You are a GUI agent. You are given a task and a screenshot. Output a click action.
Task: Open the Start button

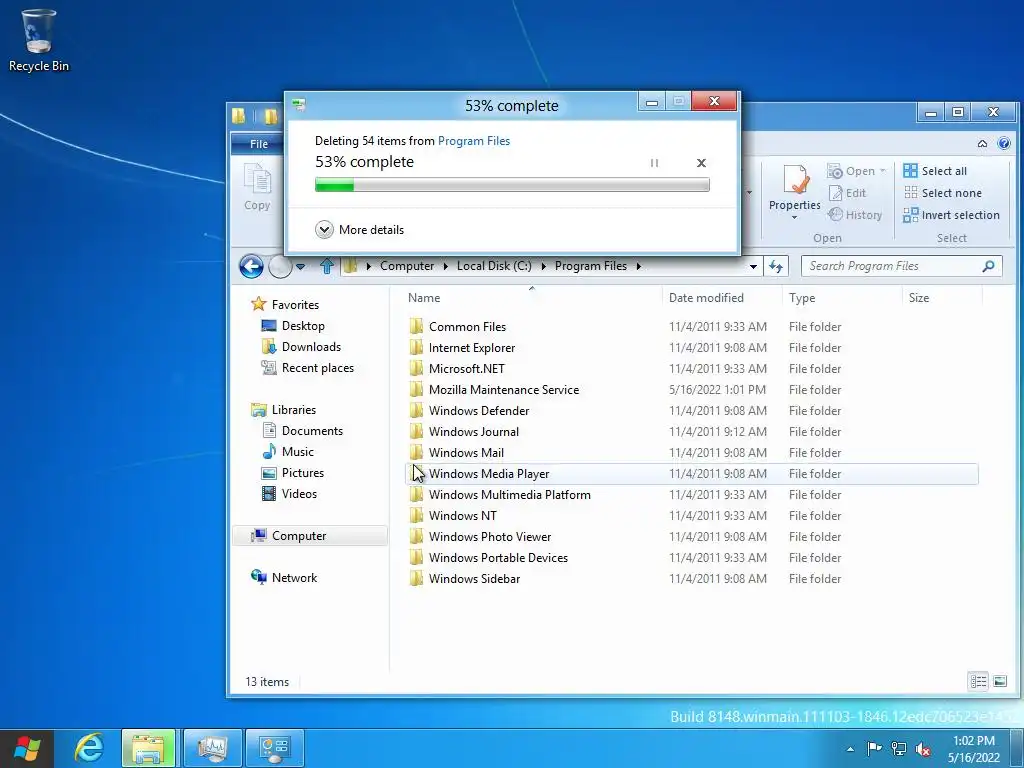[27, 748]
